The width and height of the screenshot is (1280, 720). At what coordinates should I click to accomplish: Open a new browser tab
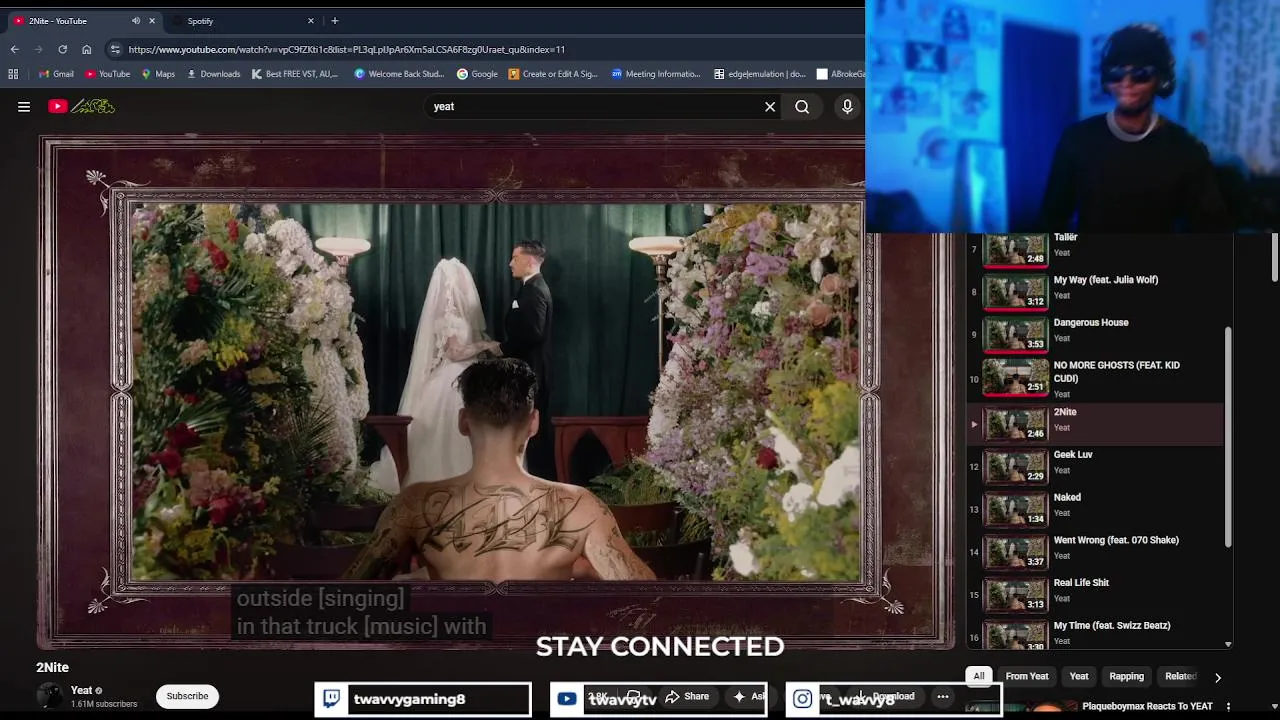(x=335, y=21)
